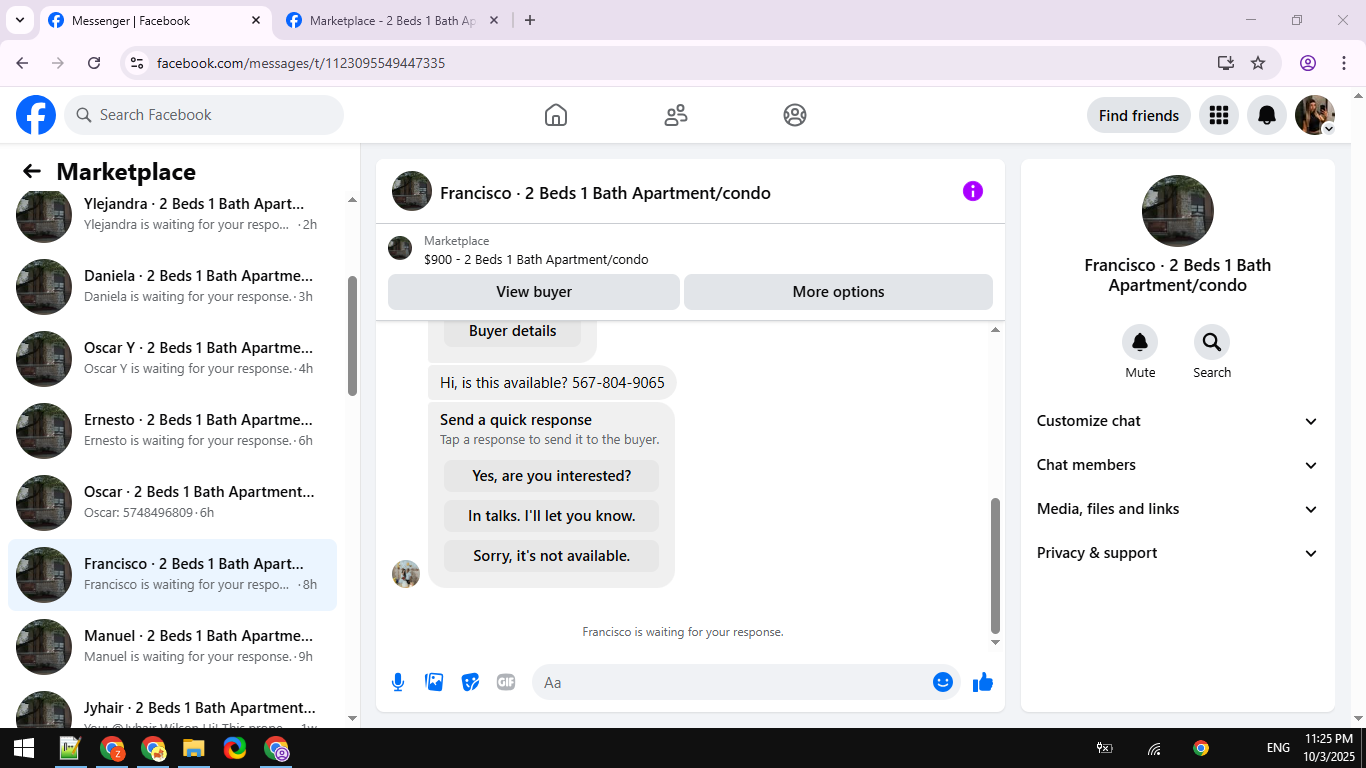Open File Explorer from the taskbar
The image size is (1366, 768).
coord(193,748)
